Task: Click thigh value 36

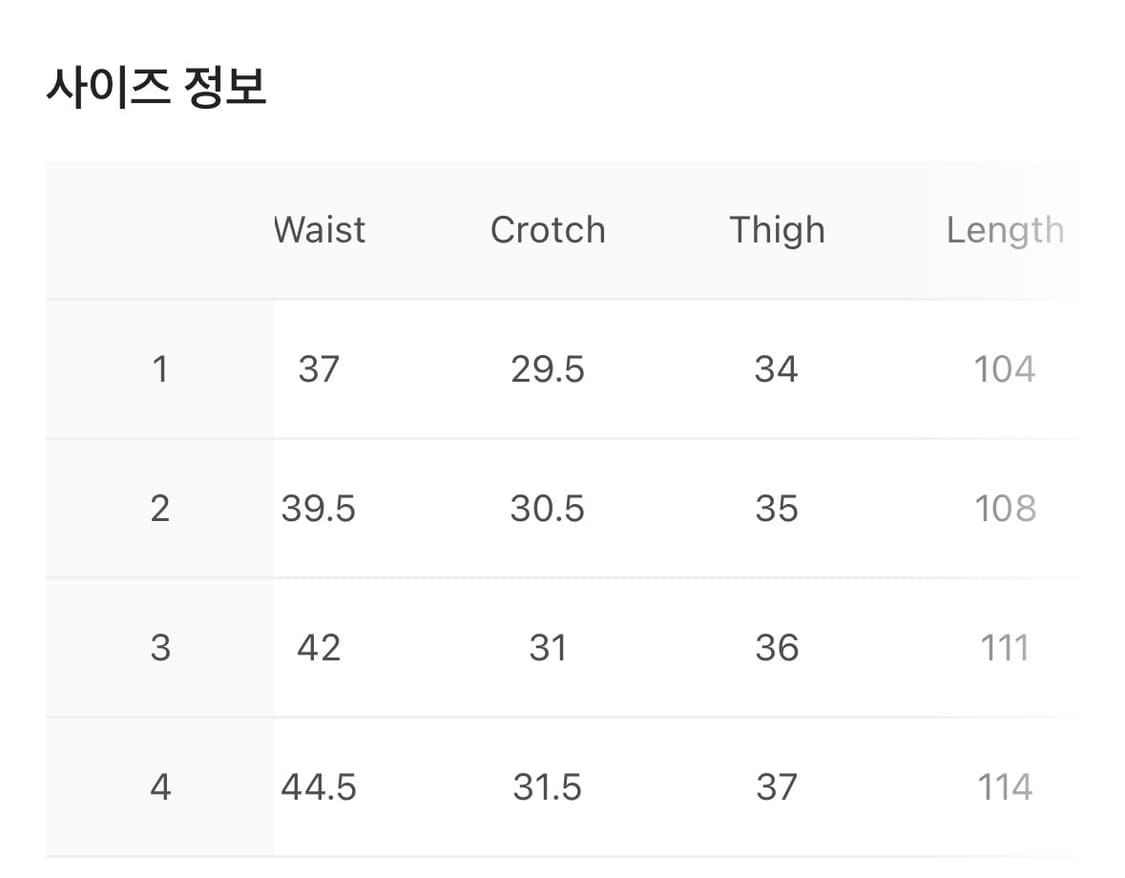Action: tap(776, 648)
